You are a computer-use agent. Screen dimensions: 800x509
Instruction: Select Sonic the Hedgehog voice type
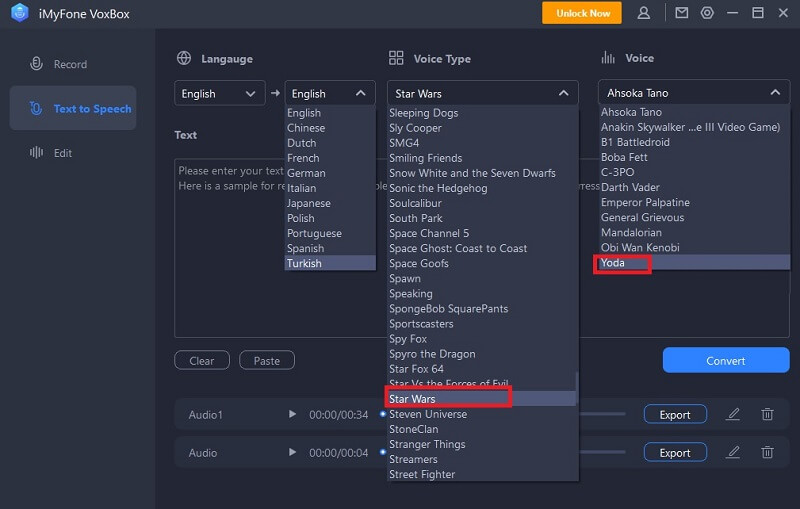click(482, 188)
